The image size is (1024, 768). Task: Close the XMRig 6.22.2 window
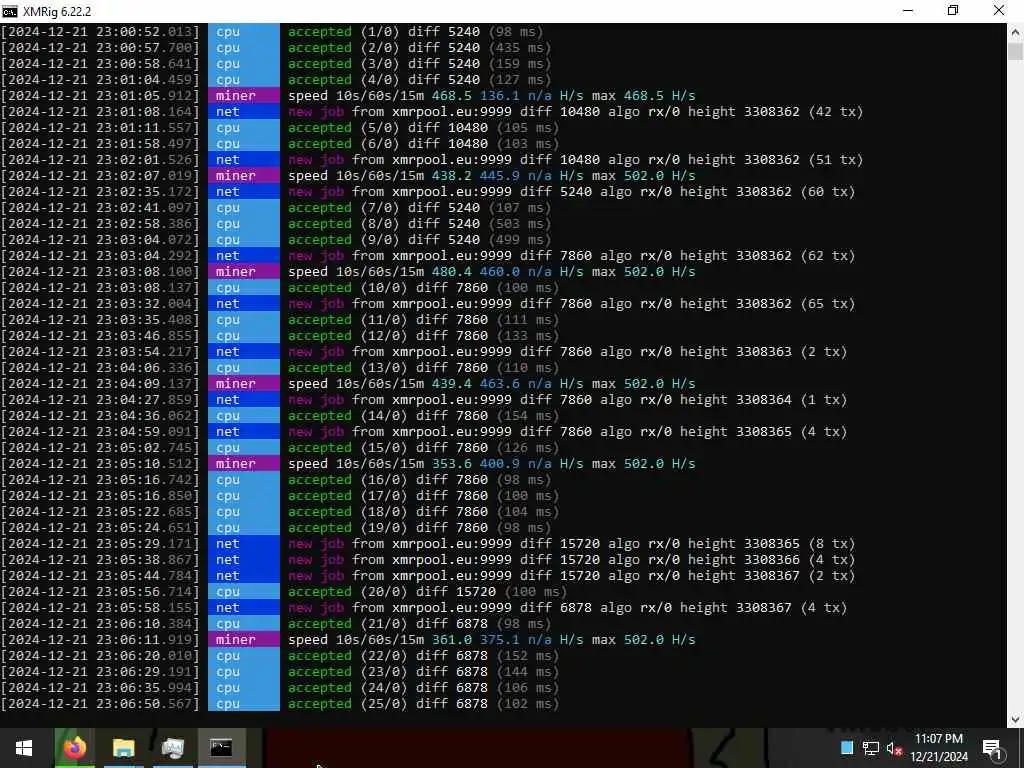coord(999,11)
